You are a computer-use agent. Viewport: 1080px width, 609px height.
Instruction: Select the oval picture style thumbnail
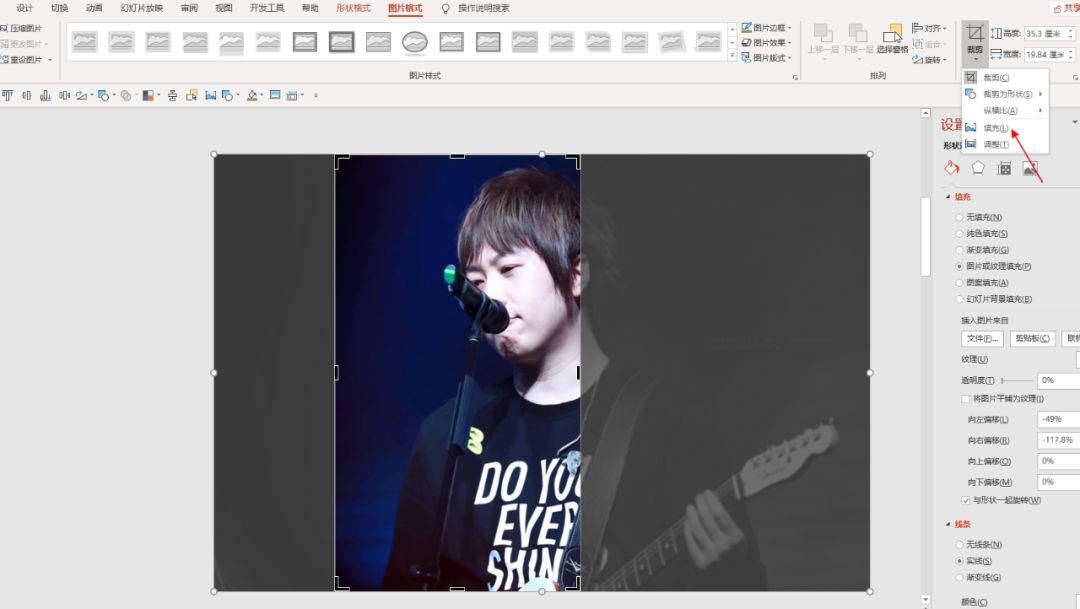(415, 42)
